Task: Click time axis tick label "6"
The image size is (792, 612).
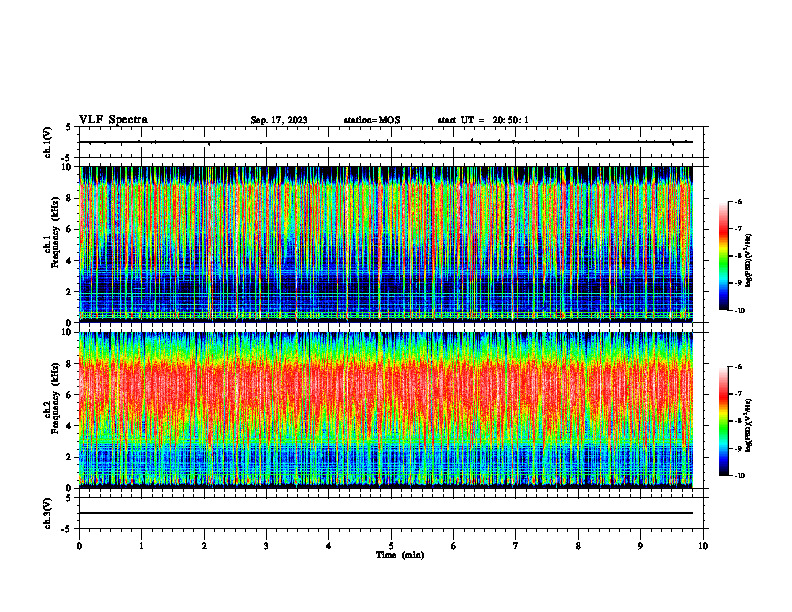Action: click(x=454, y=546)
